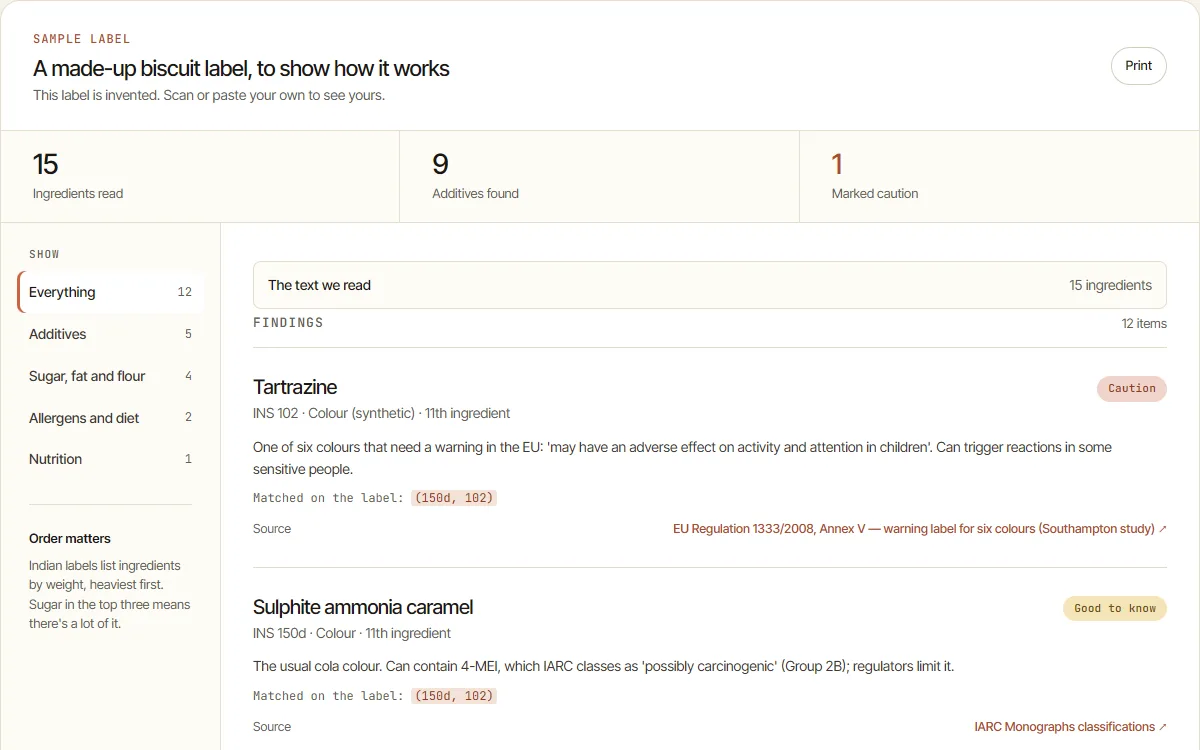This screenshot has height=750, width=1200.
Task: Click '(150d, 102)' match under Sulphite ammonia caramel
Action: (454, 696)
